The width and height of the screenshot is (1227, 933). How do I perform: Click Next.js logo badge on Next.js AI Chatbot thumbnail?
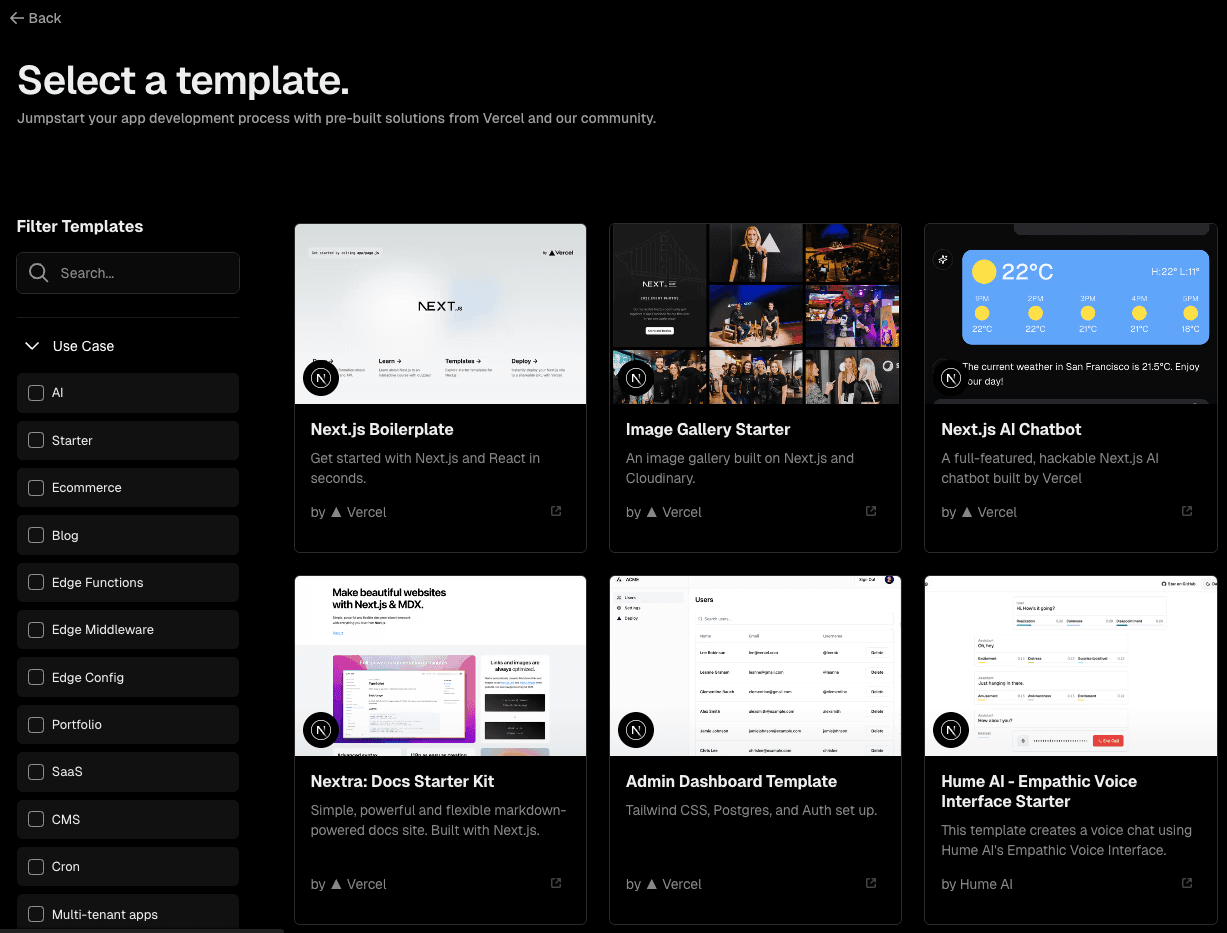952,379
